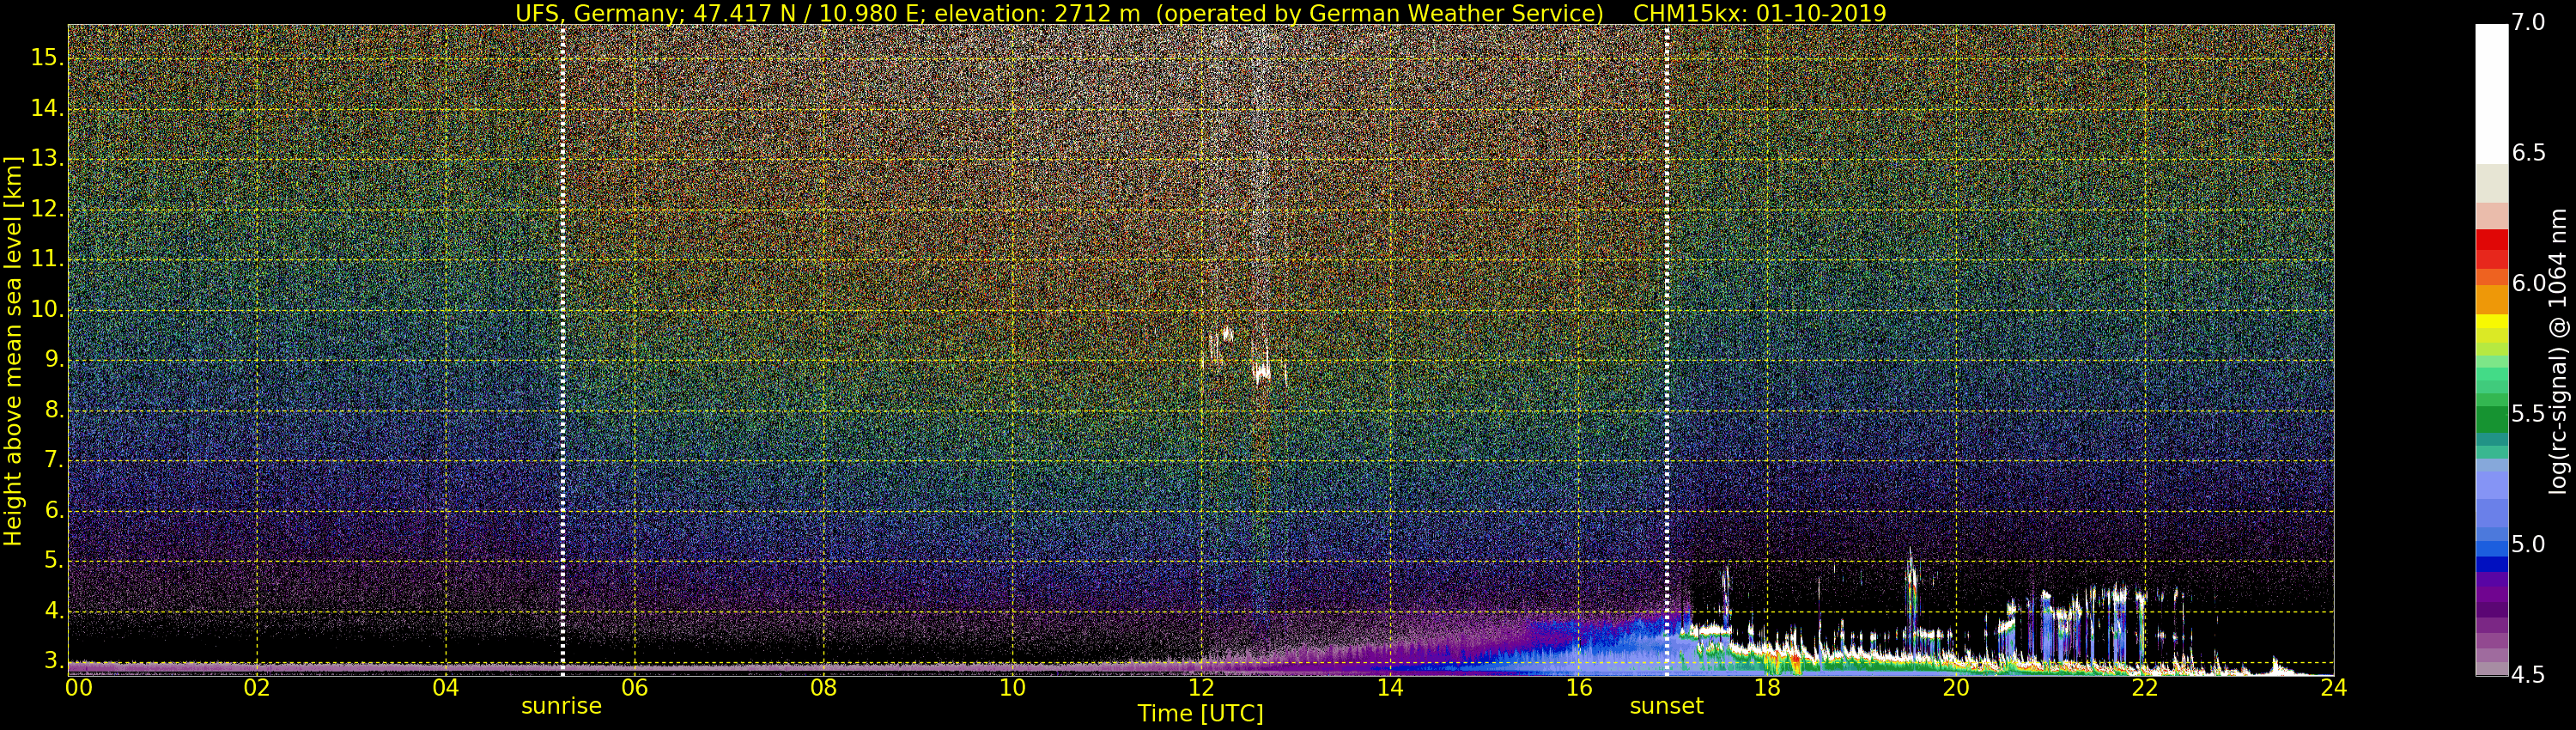Click the time axis tick label '22'
Screen dimensions: 2576x730
click(x=2145, y=688)
